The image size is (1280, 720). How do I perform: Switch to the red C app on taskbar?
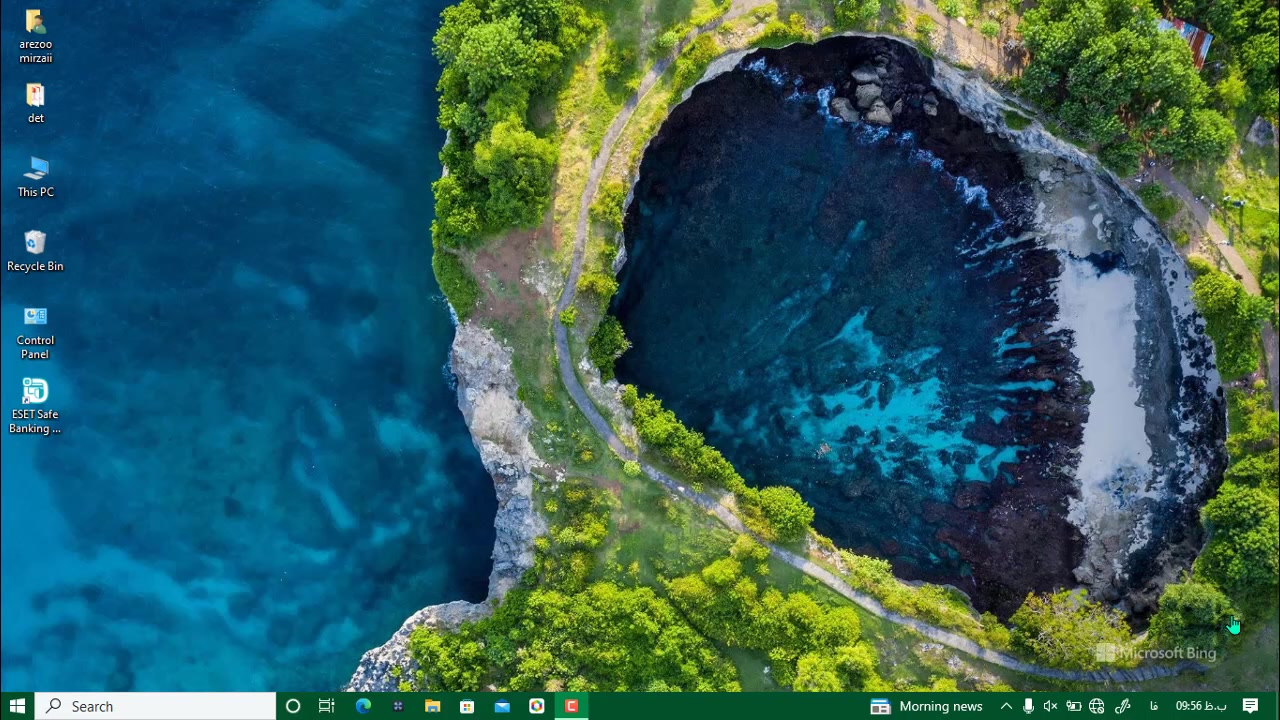[571, 706]
